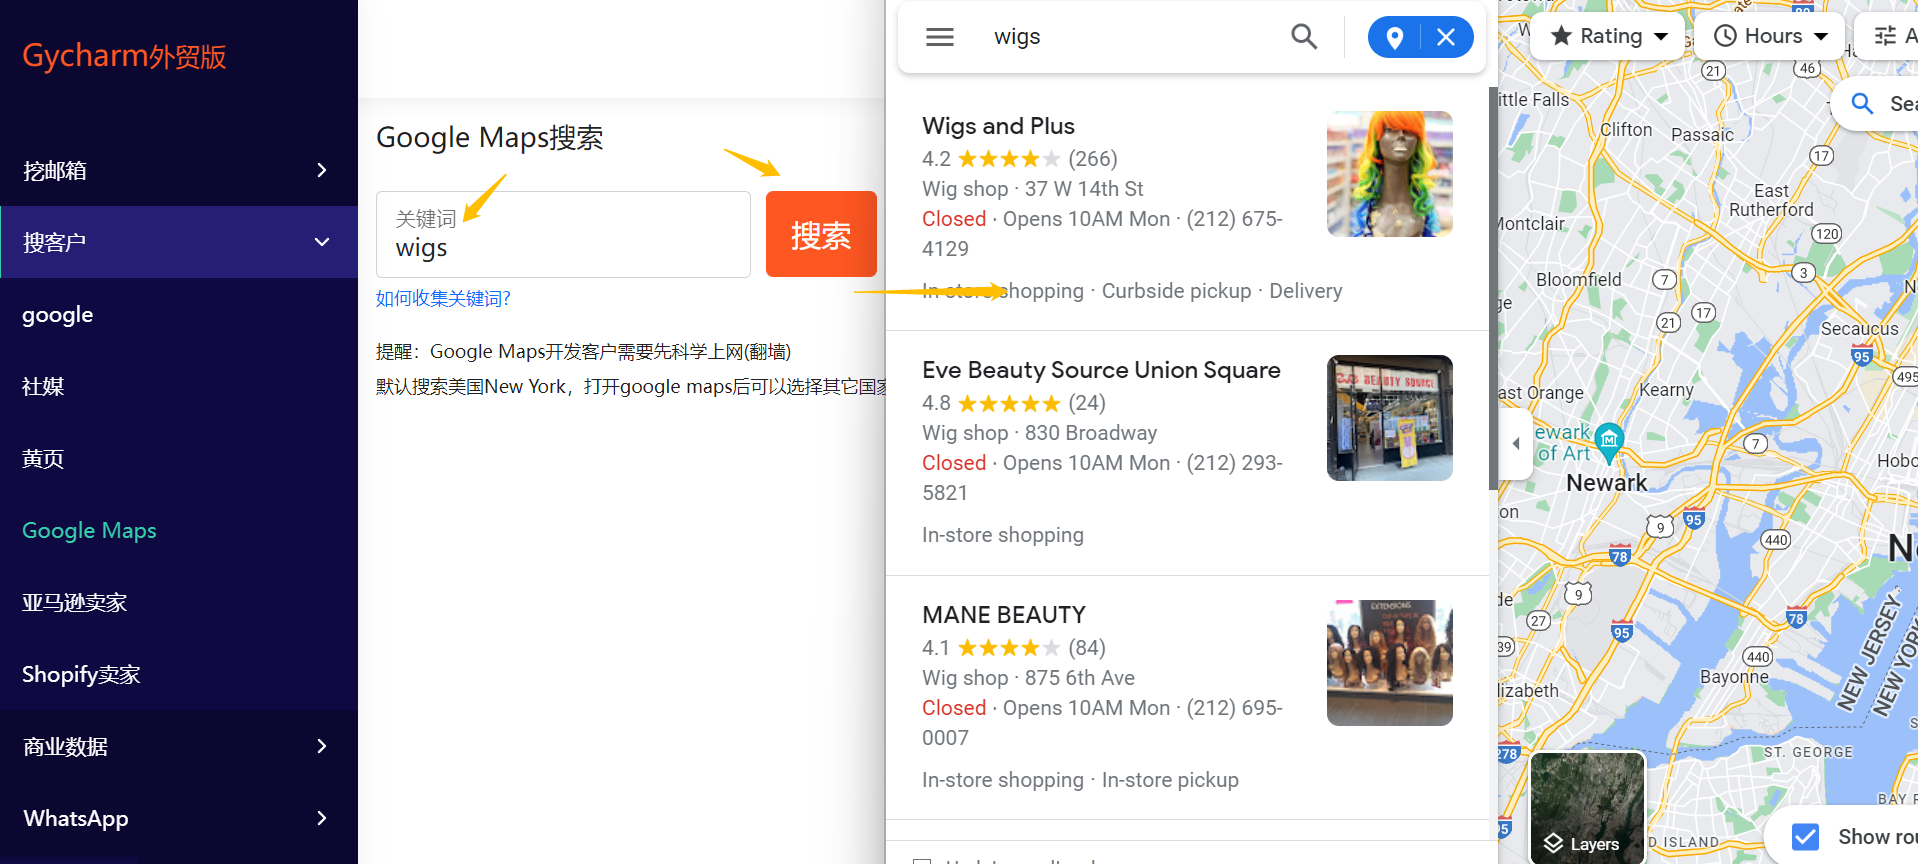Click the 'In-store shopping · In-store pickup' text
1918x864 pixels.
tap(1080, 780)
